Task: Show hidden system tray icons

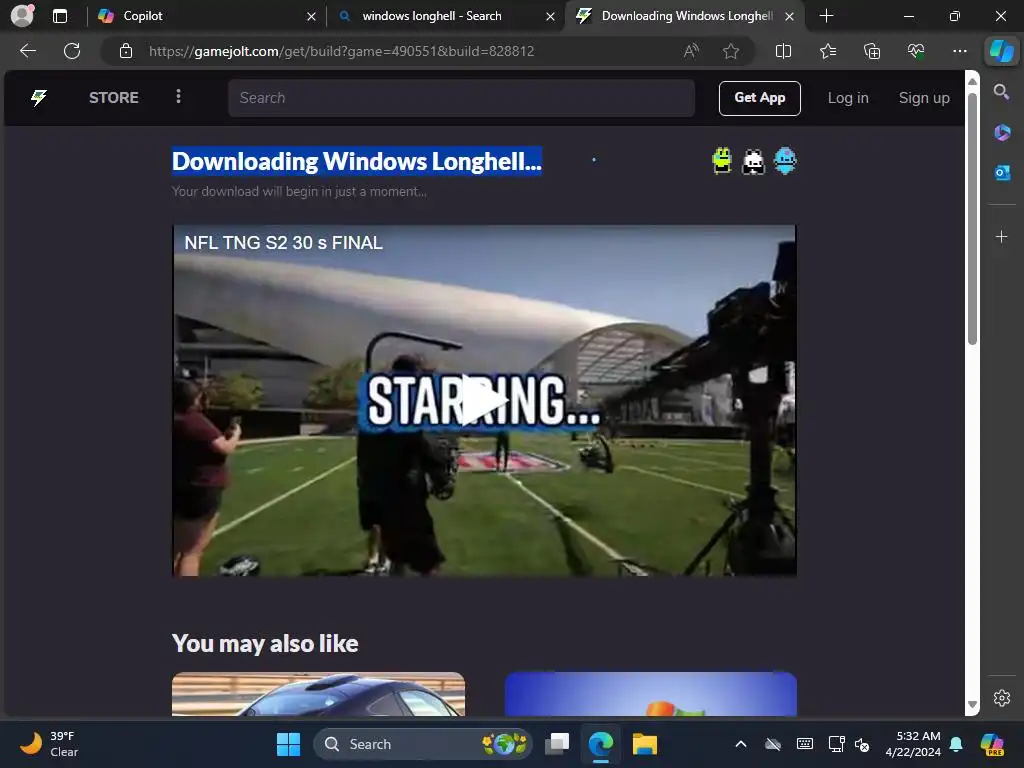Action: click(741, 744)
